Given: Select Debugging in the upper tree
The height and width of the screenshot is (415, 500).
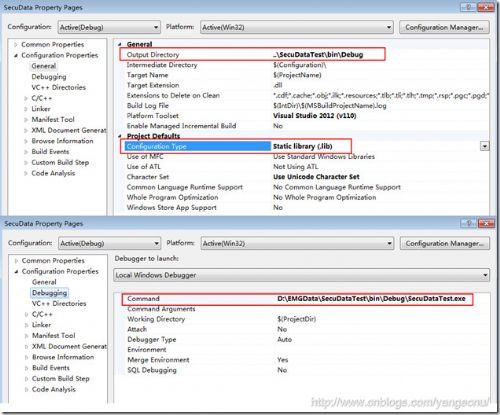Looking at the screenshot, I should click(x=49, y=77).
